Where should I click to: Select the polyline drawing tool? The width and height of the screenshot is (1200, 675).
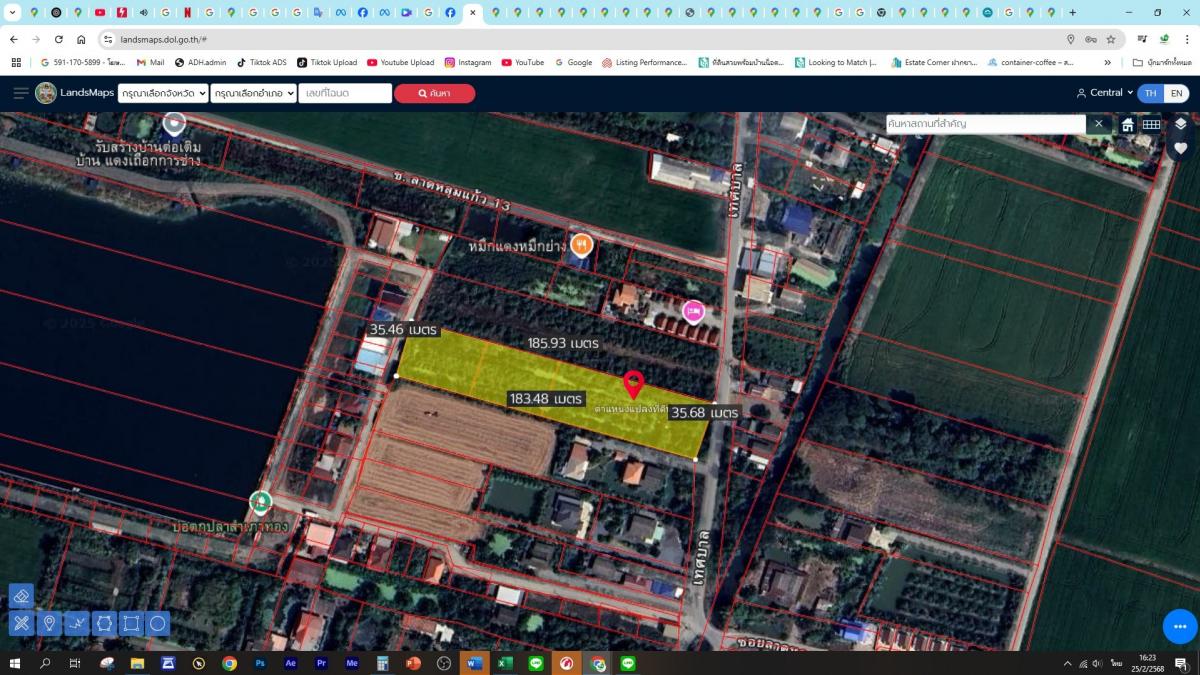(x=77, y=624)
